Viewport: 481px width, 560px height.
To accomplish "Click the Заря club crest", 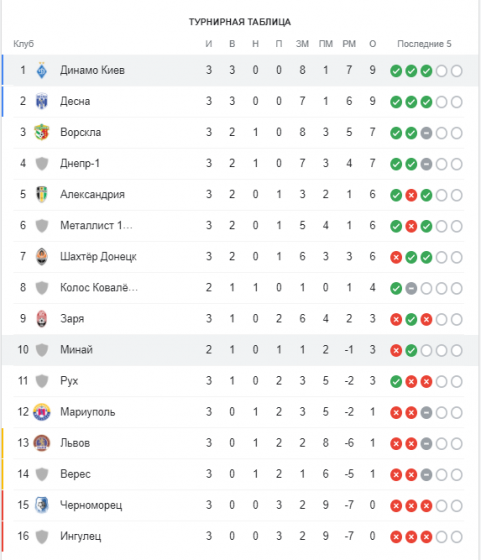I will click(42, 319).
